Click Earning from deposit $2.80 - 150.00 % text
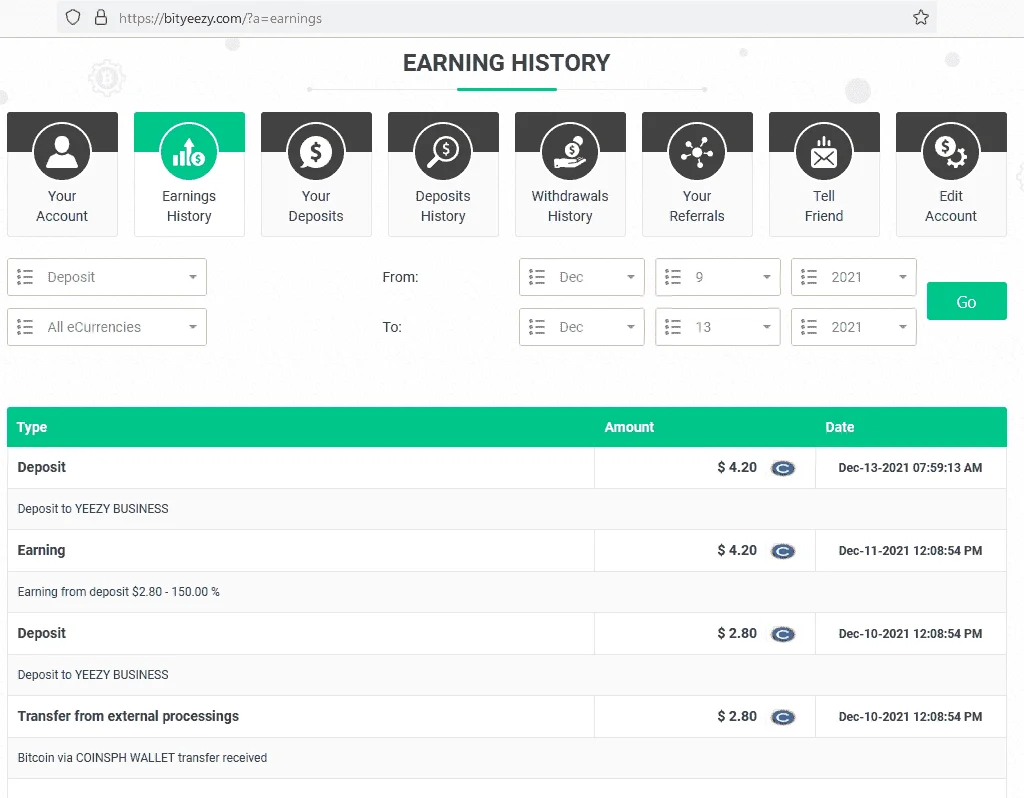Viewport: 1024px width, 798px height. point(118,592)
